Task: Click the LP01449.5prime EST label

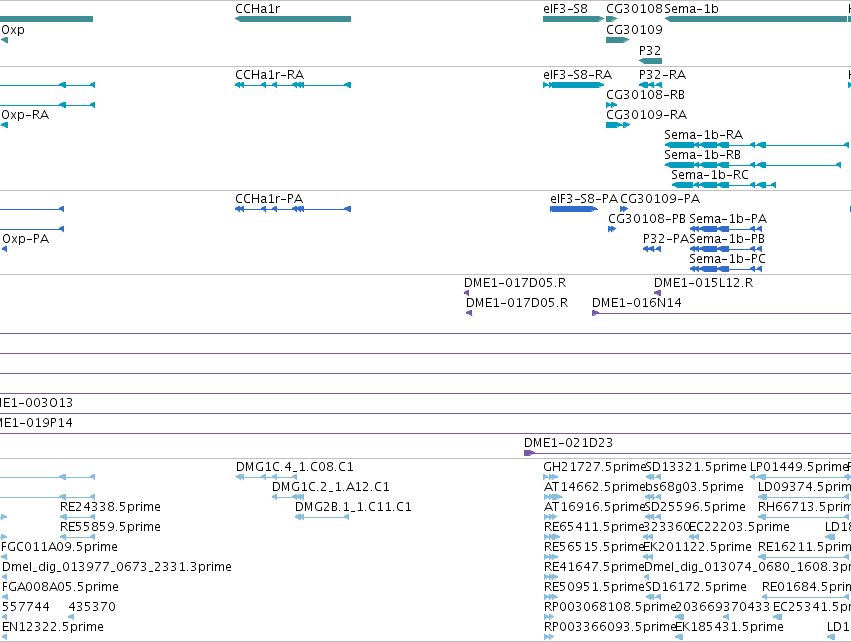Action: (798, 467)
